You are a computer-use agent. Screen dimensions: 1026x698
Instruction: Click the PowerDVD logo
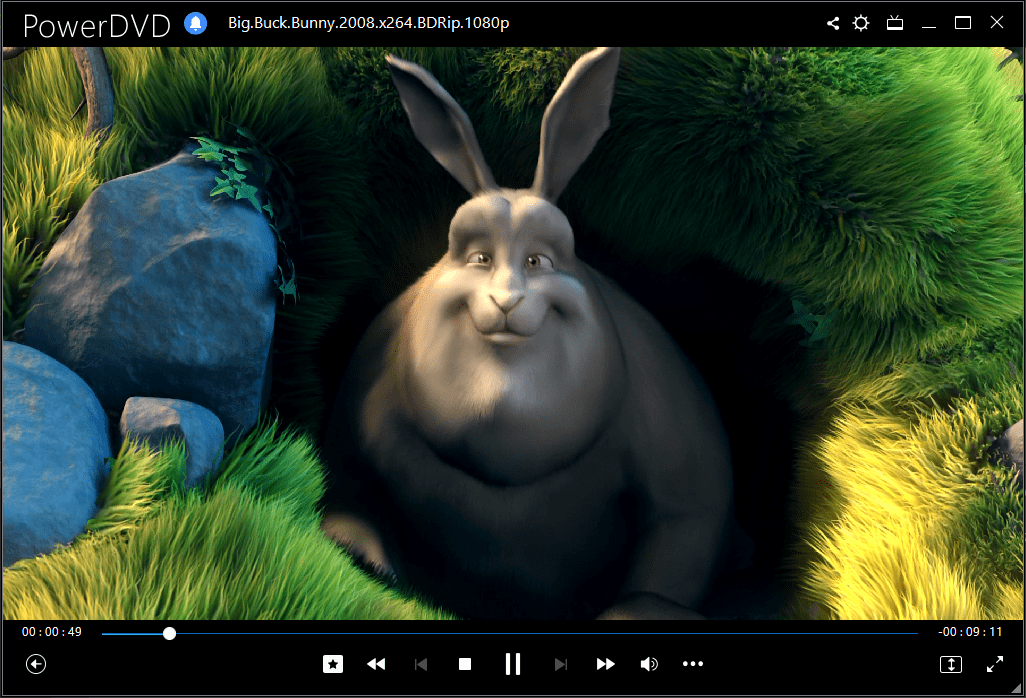[96, 26]
